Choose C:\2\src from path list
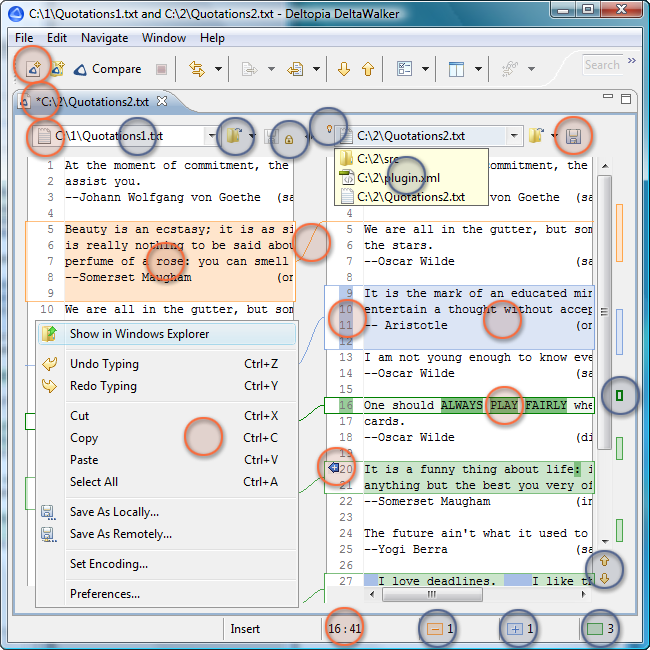This screenshot has width=650, height=650. point(411,158)
